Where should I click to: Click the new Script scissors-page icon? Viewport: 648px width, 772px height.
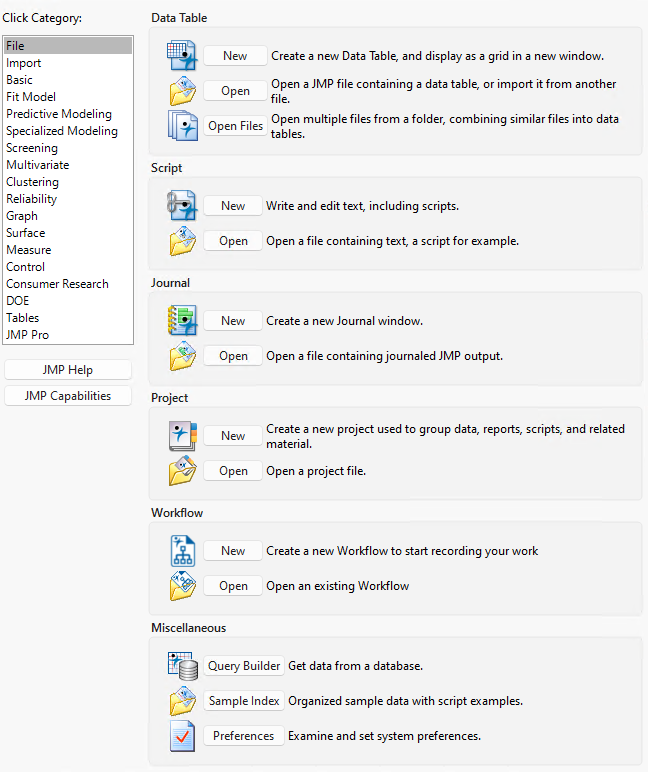click(182, 206)
